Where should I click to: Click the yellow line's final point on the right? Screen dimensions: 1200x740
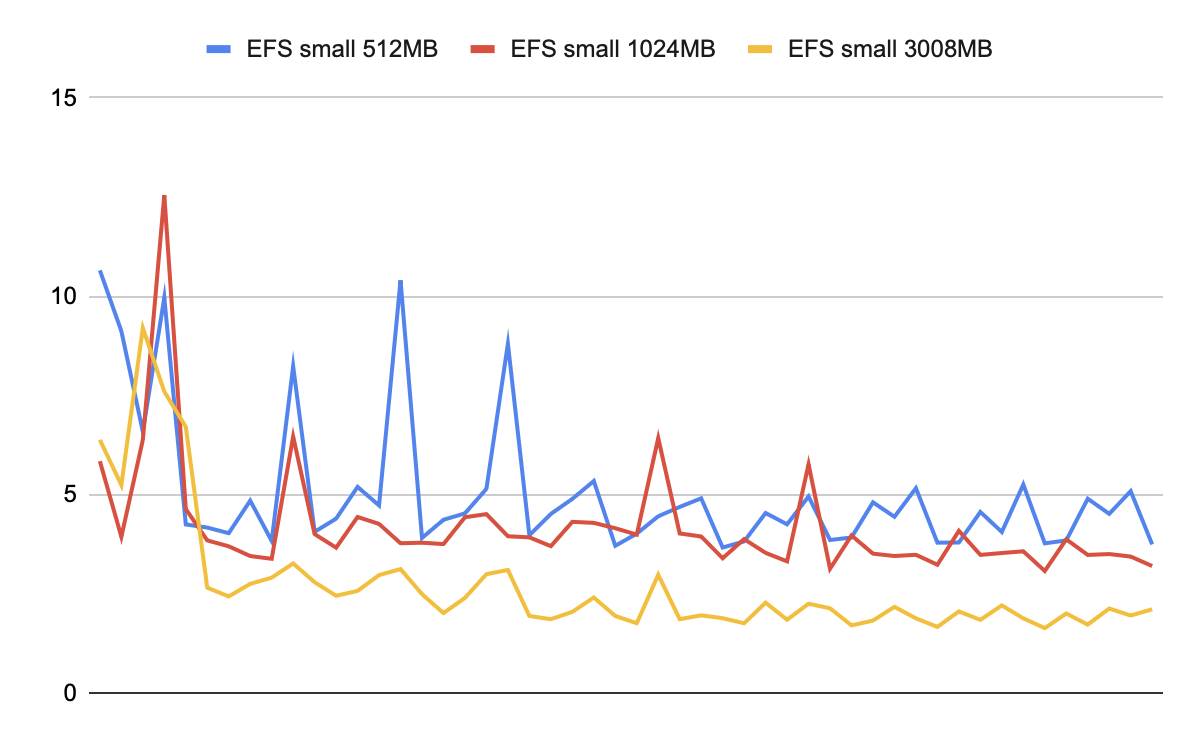tap(1152, 609)
